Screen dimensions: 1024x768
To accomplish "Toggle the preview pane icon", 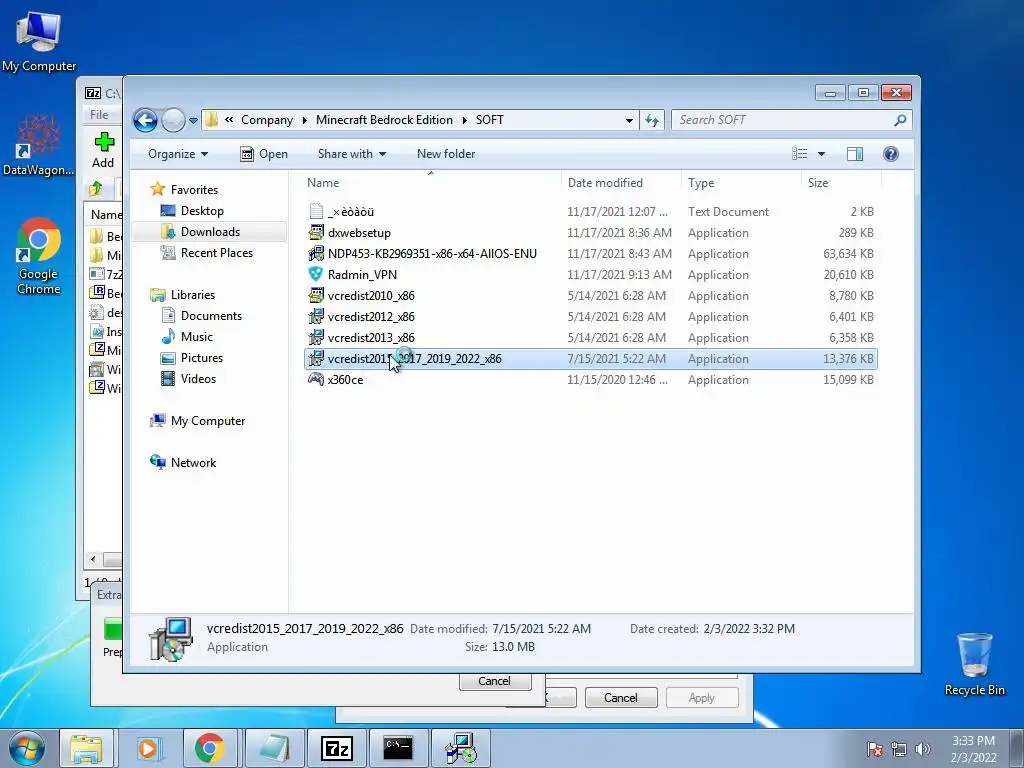I will (855, 154).
